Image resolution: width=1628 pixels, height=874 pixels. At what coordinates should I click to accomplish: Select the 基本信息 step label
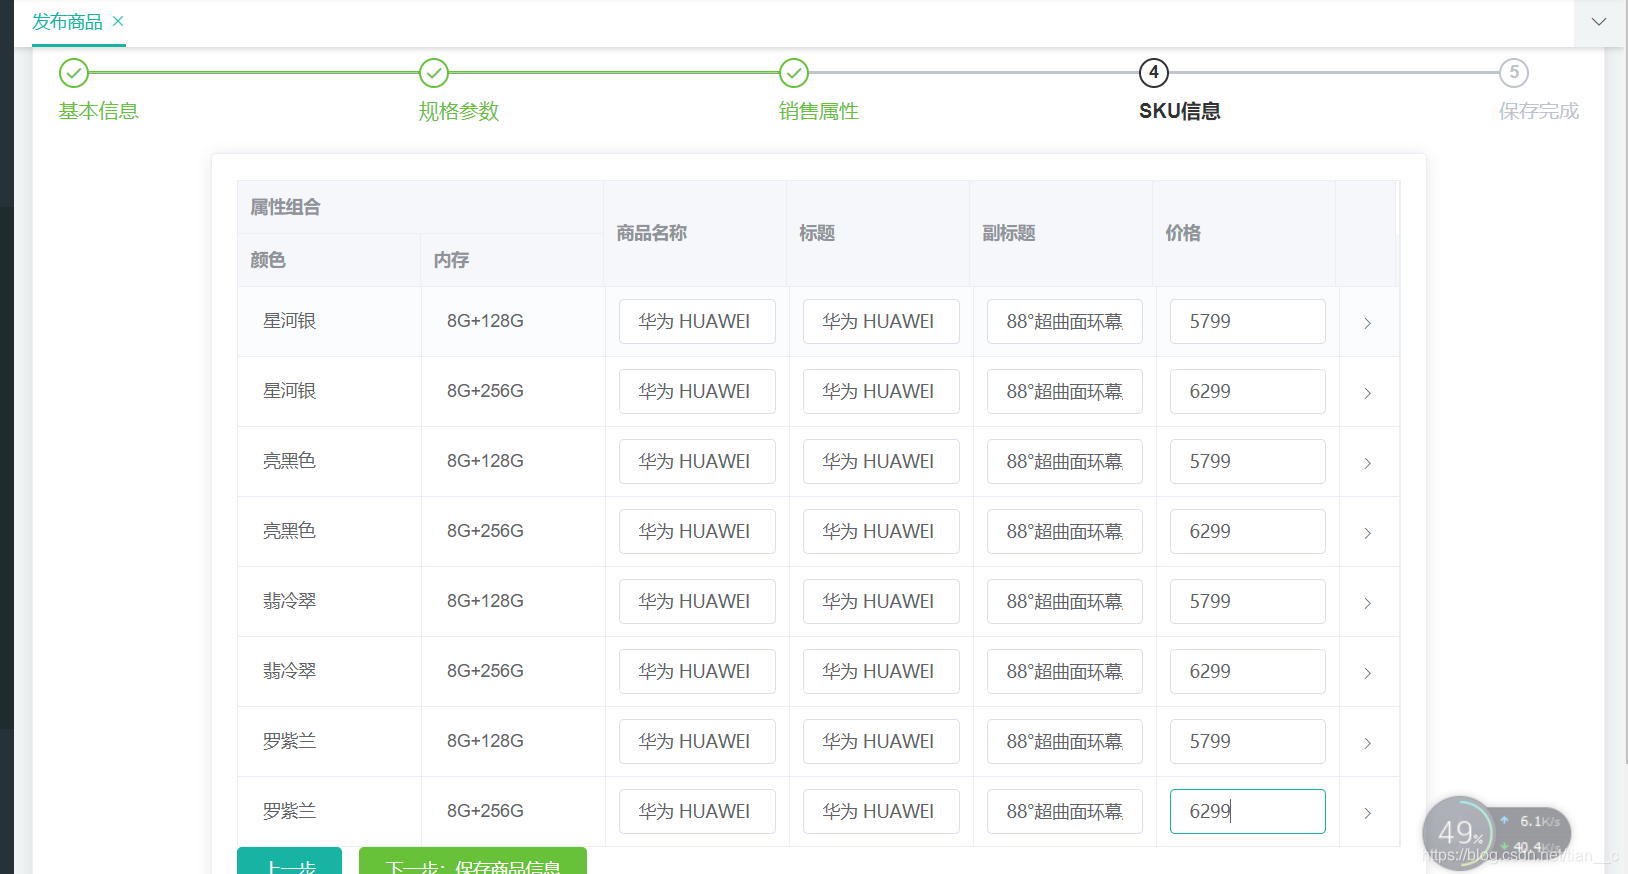[99, 111]
